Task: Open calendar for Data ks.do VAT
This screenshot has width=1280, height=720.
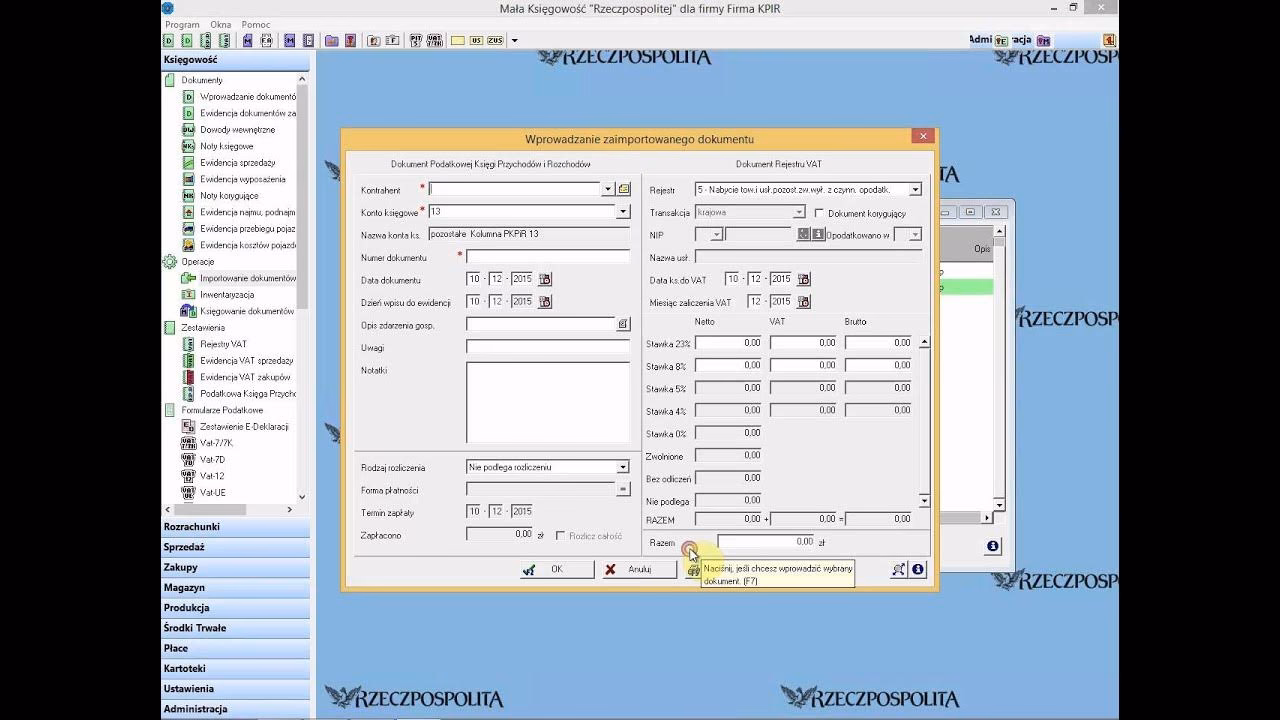Action: [803, 280]
